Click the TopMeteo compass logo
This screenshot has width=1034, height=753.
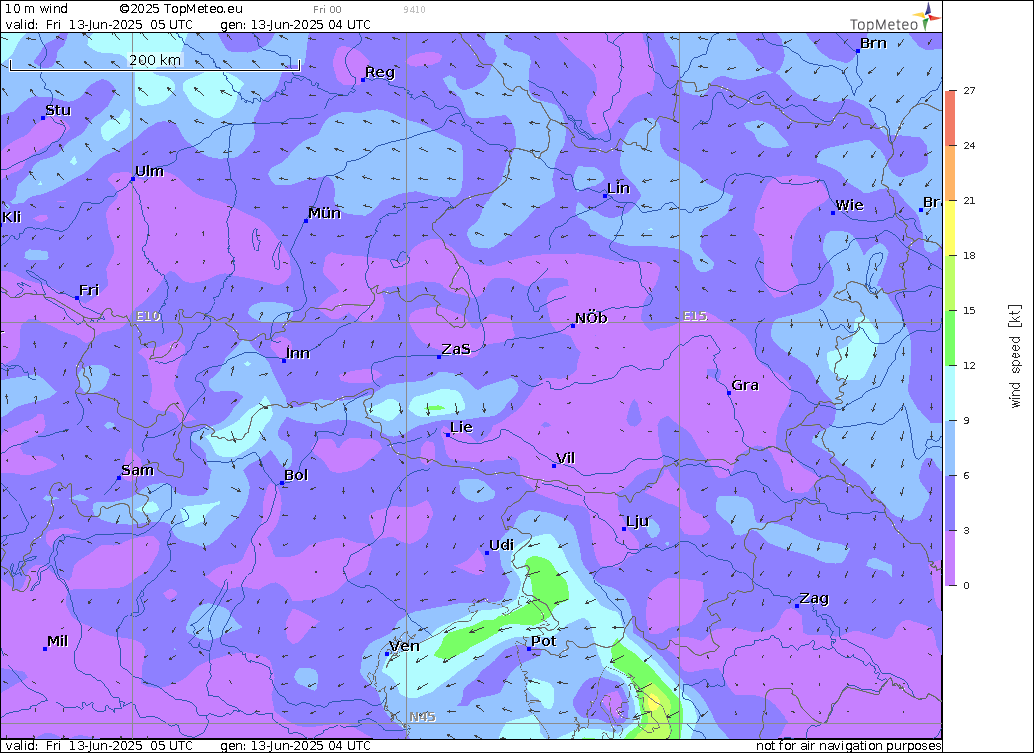[x=928, y=16]
